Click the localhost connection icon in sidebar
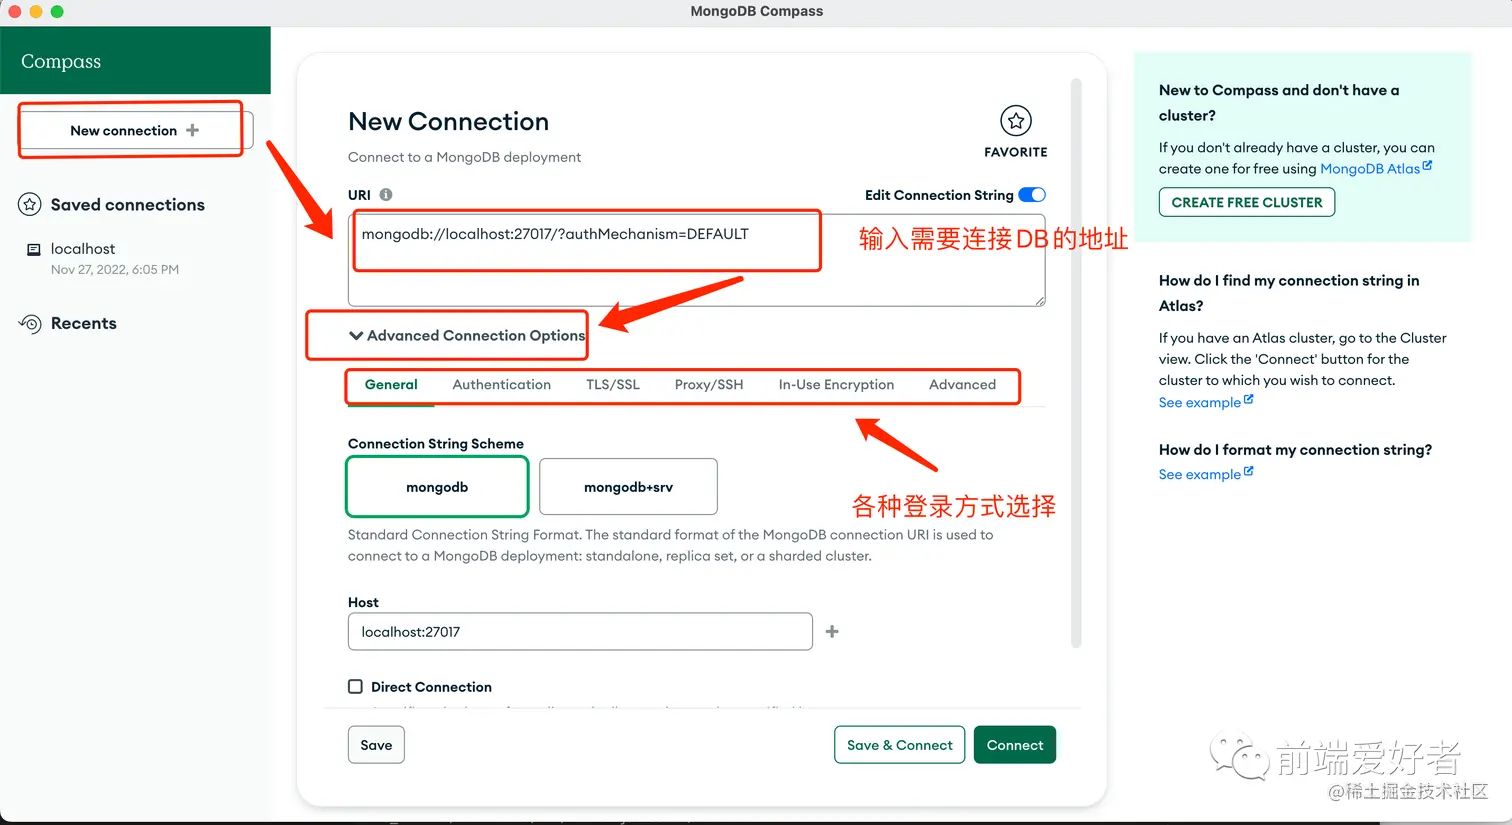Image resolution: width=1512 pixels, height=825 pixels. coord(34,249)
